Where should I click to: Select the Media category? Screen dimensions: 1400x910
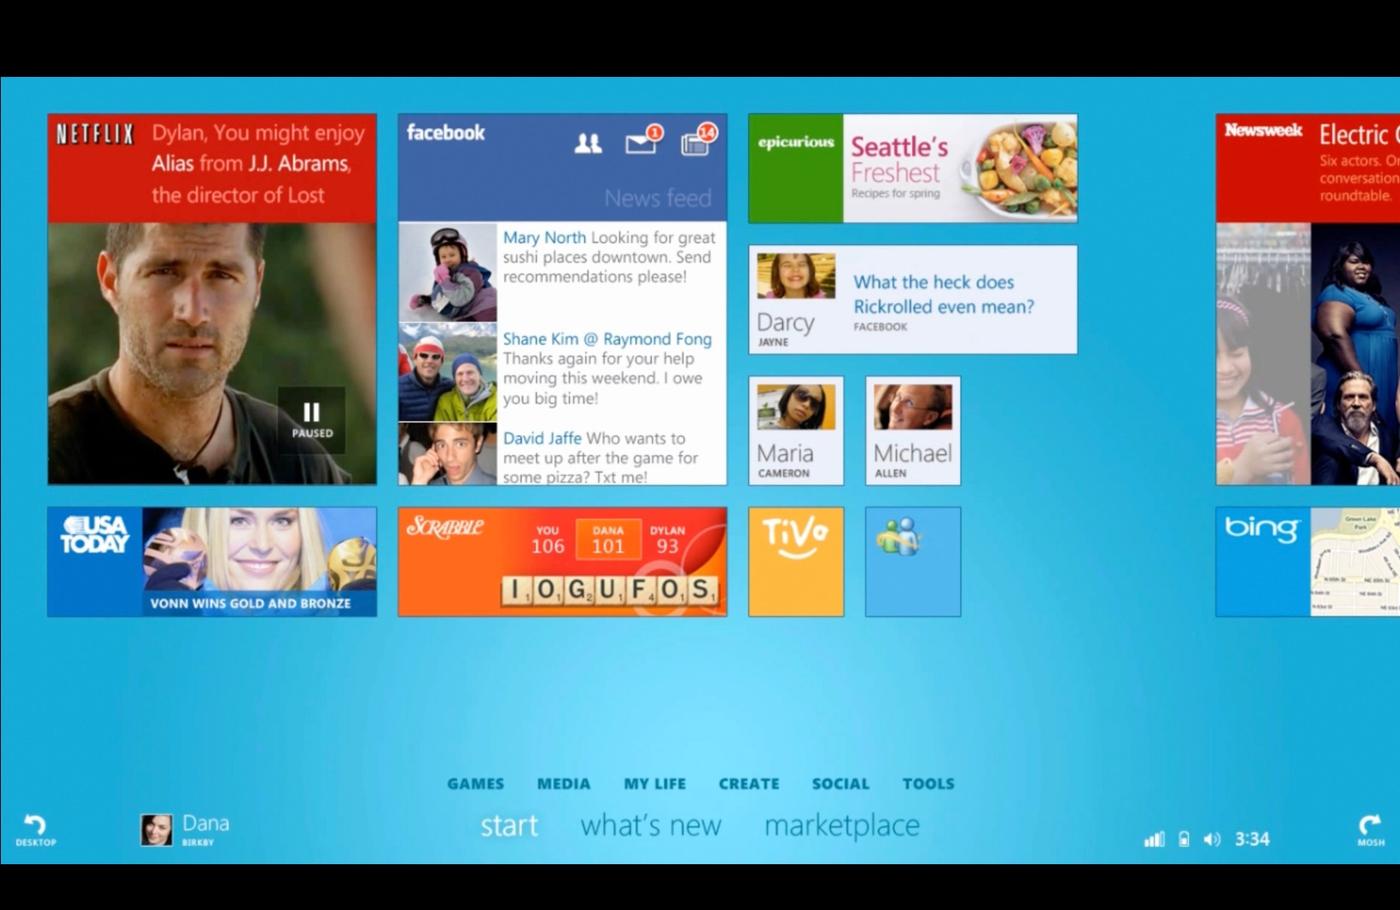[564, 784]
